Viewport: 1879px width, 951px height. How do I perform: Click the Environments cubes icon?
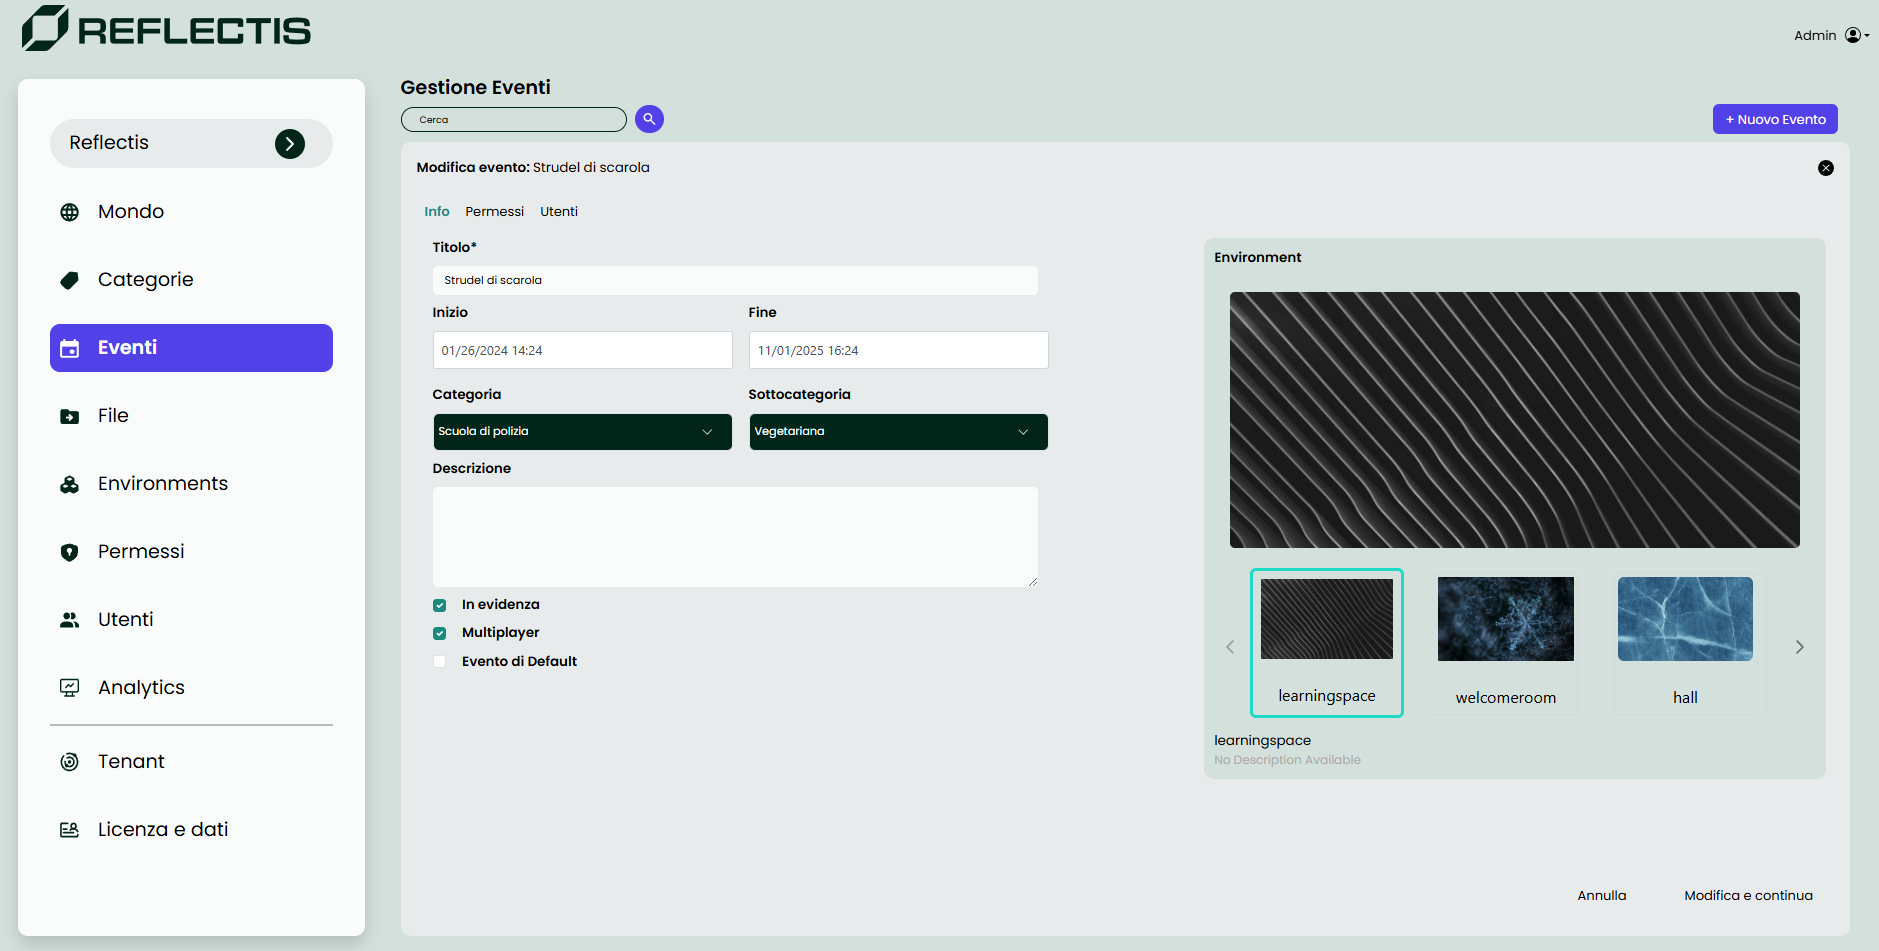(x=69, y=484)
